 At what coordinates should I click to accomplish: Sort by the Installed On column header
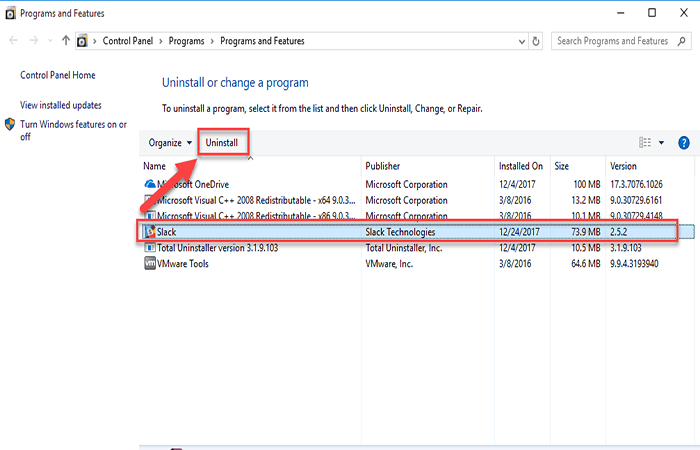pyautogui.click(x=521, y=166)
